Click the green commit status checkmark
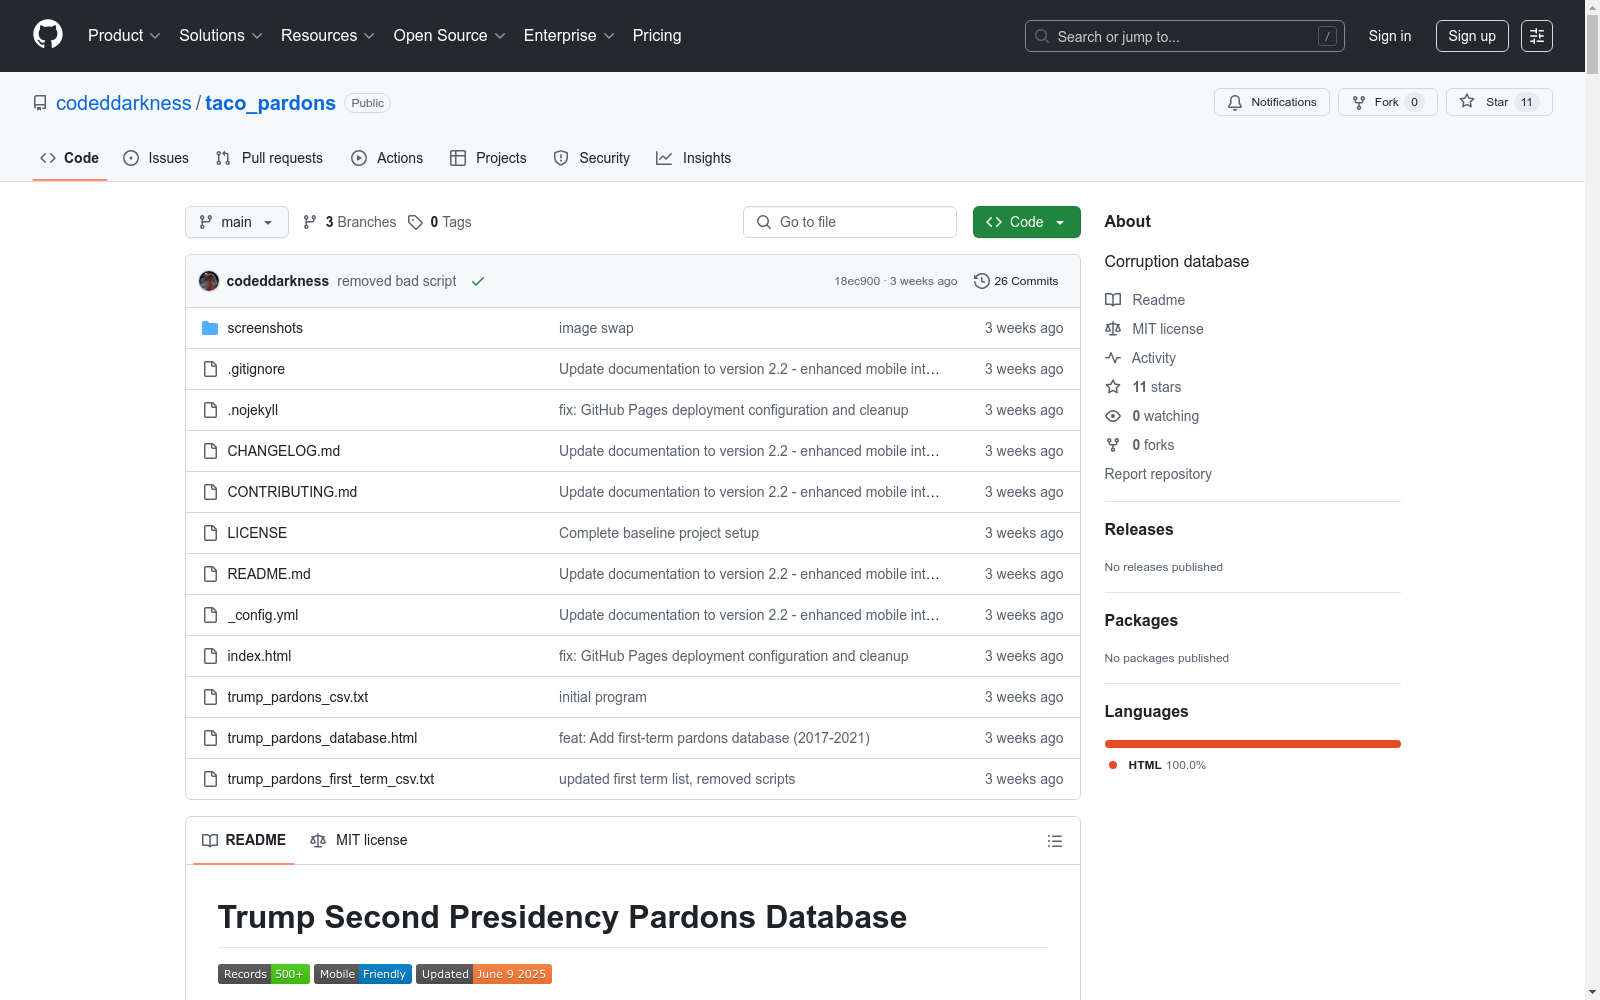Image resolution: width=1600 pixels, height=1000 pixels. tap(478, 281)
